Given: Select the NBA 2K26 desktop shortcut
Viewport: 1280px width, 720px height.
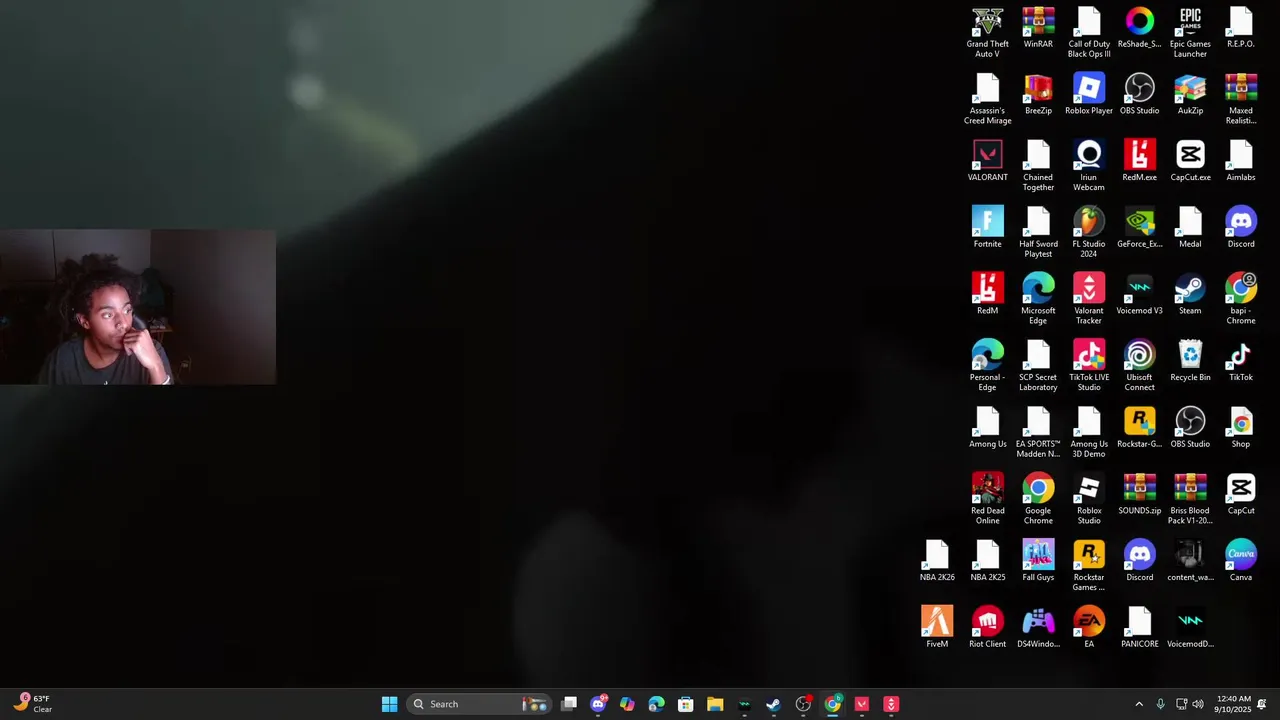Looking at the screenshot, I should (937, 561).
